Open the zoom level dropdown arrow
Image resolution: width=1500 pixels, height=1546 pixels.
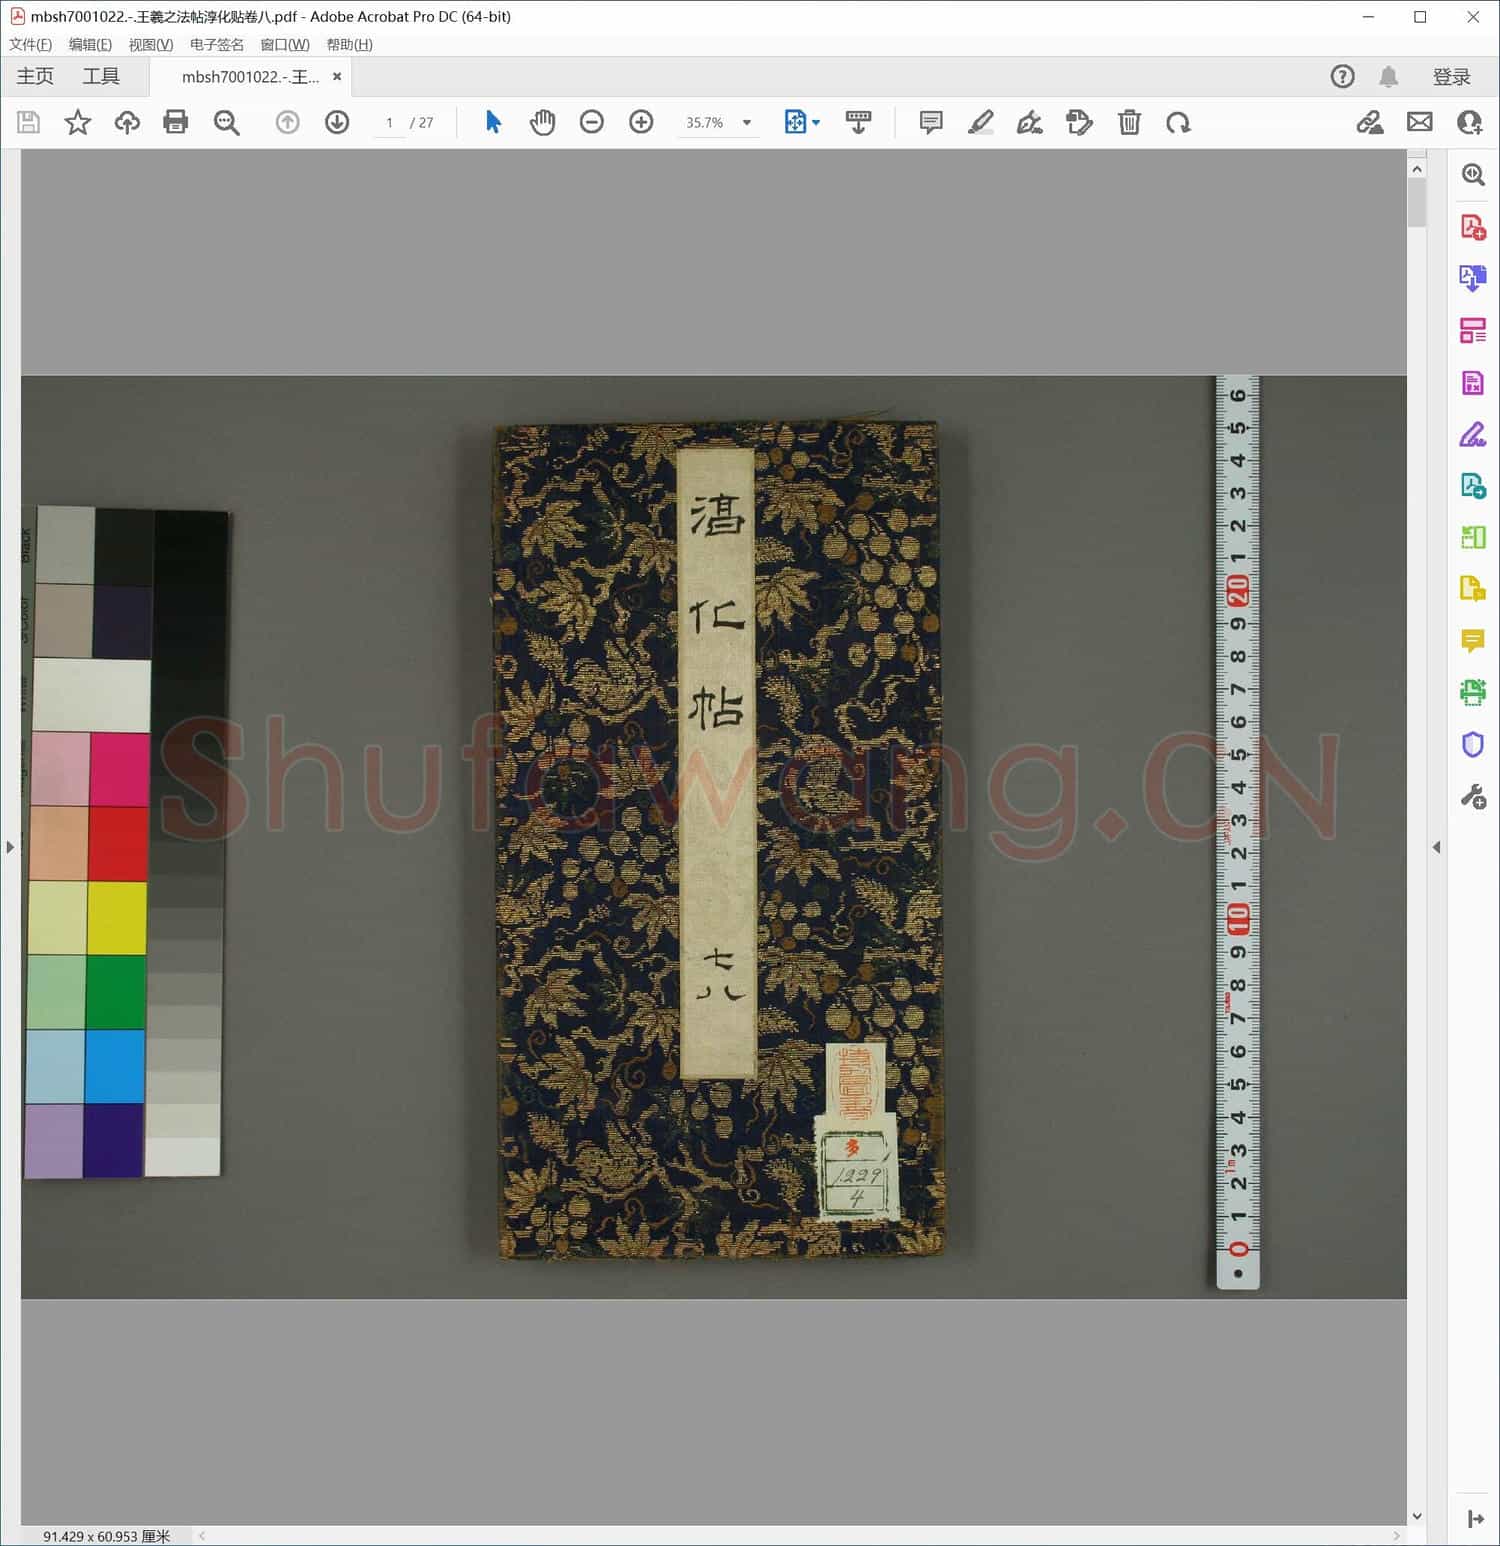point(747,123)
